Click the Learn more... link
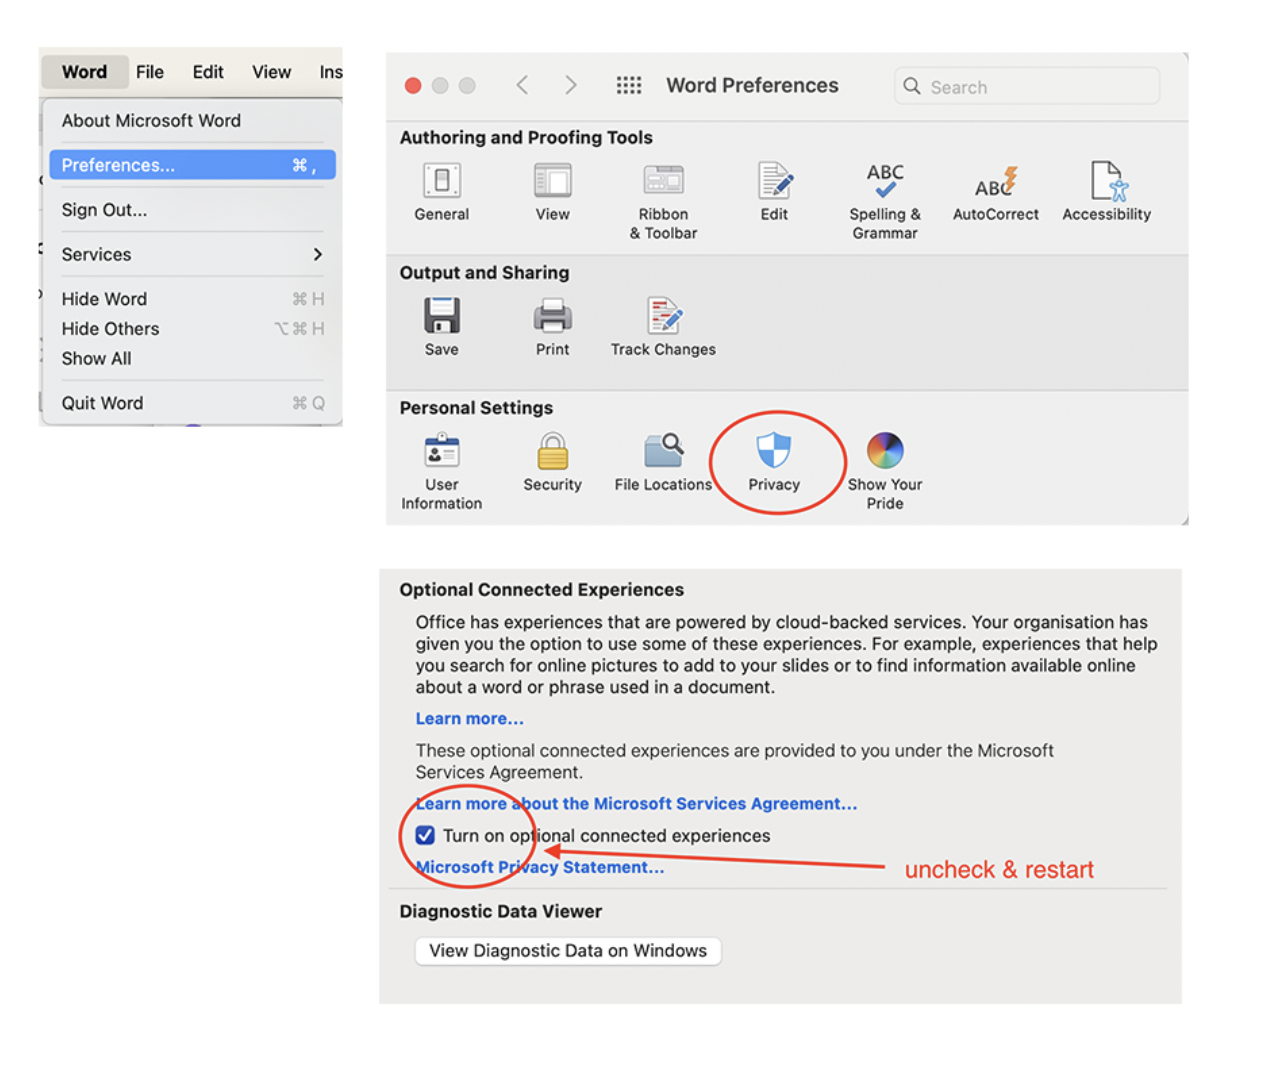The height and width of the screenshot is (1082, 1274). point(469,719)
